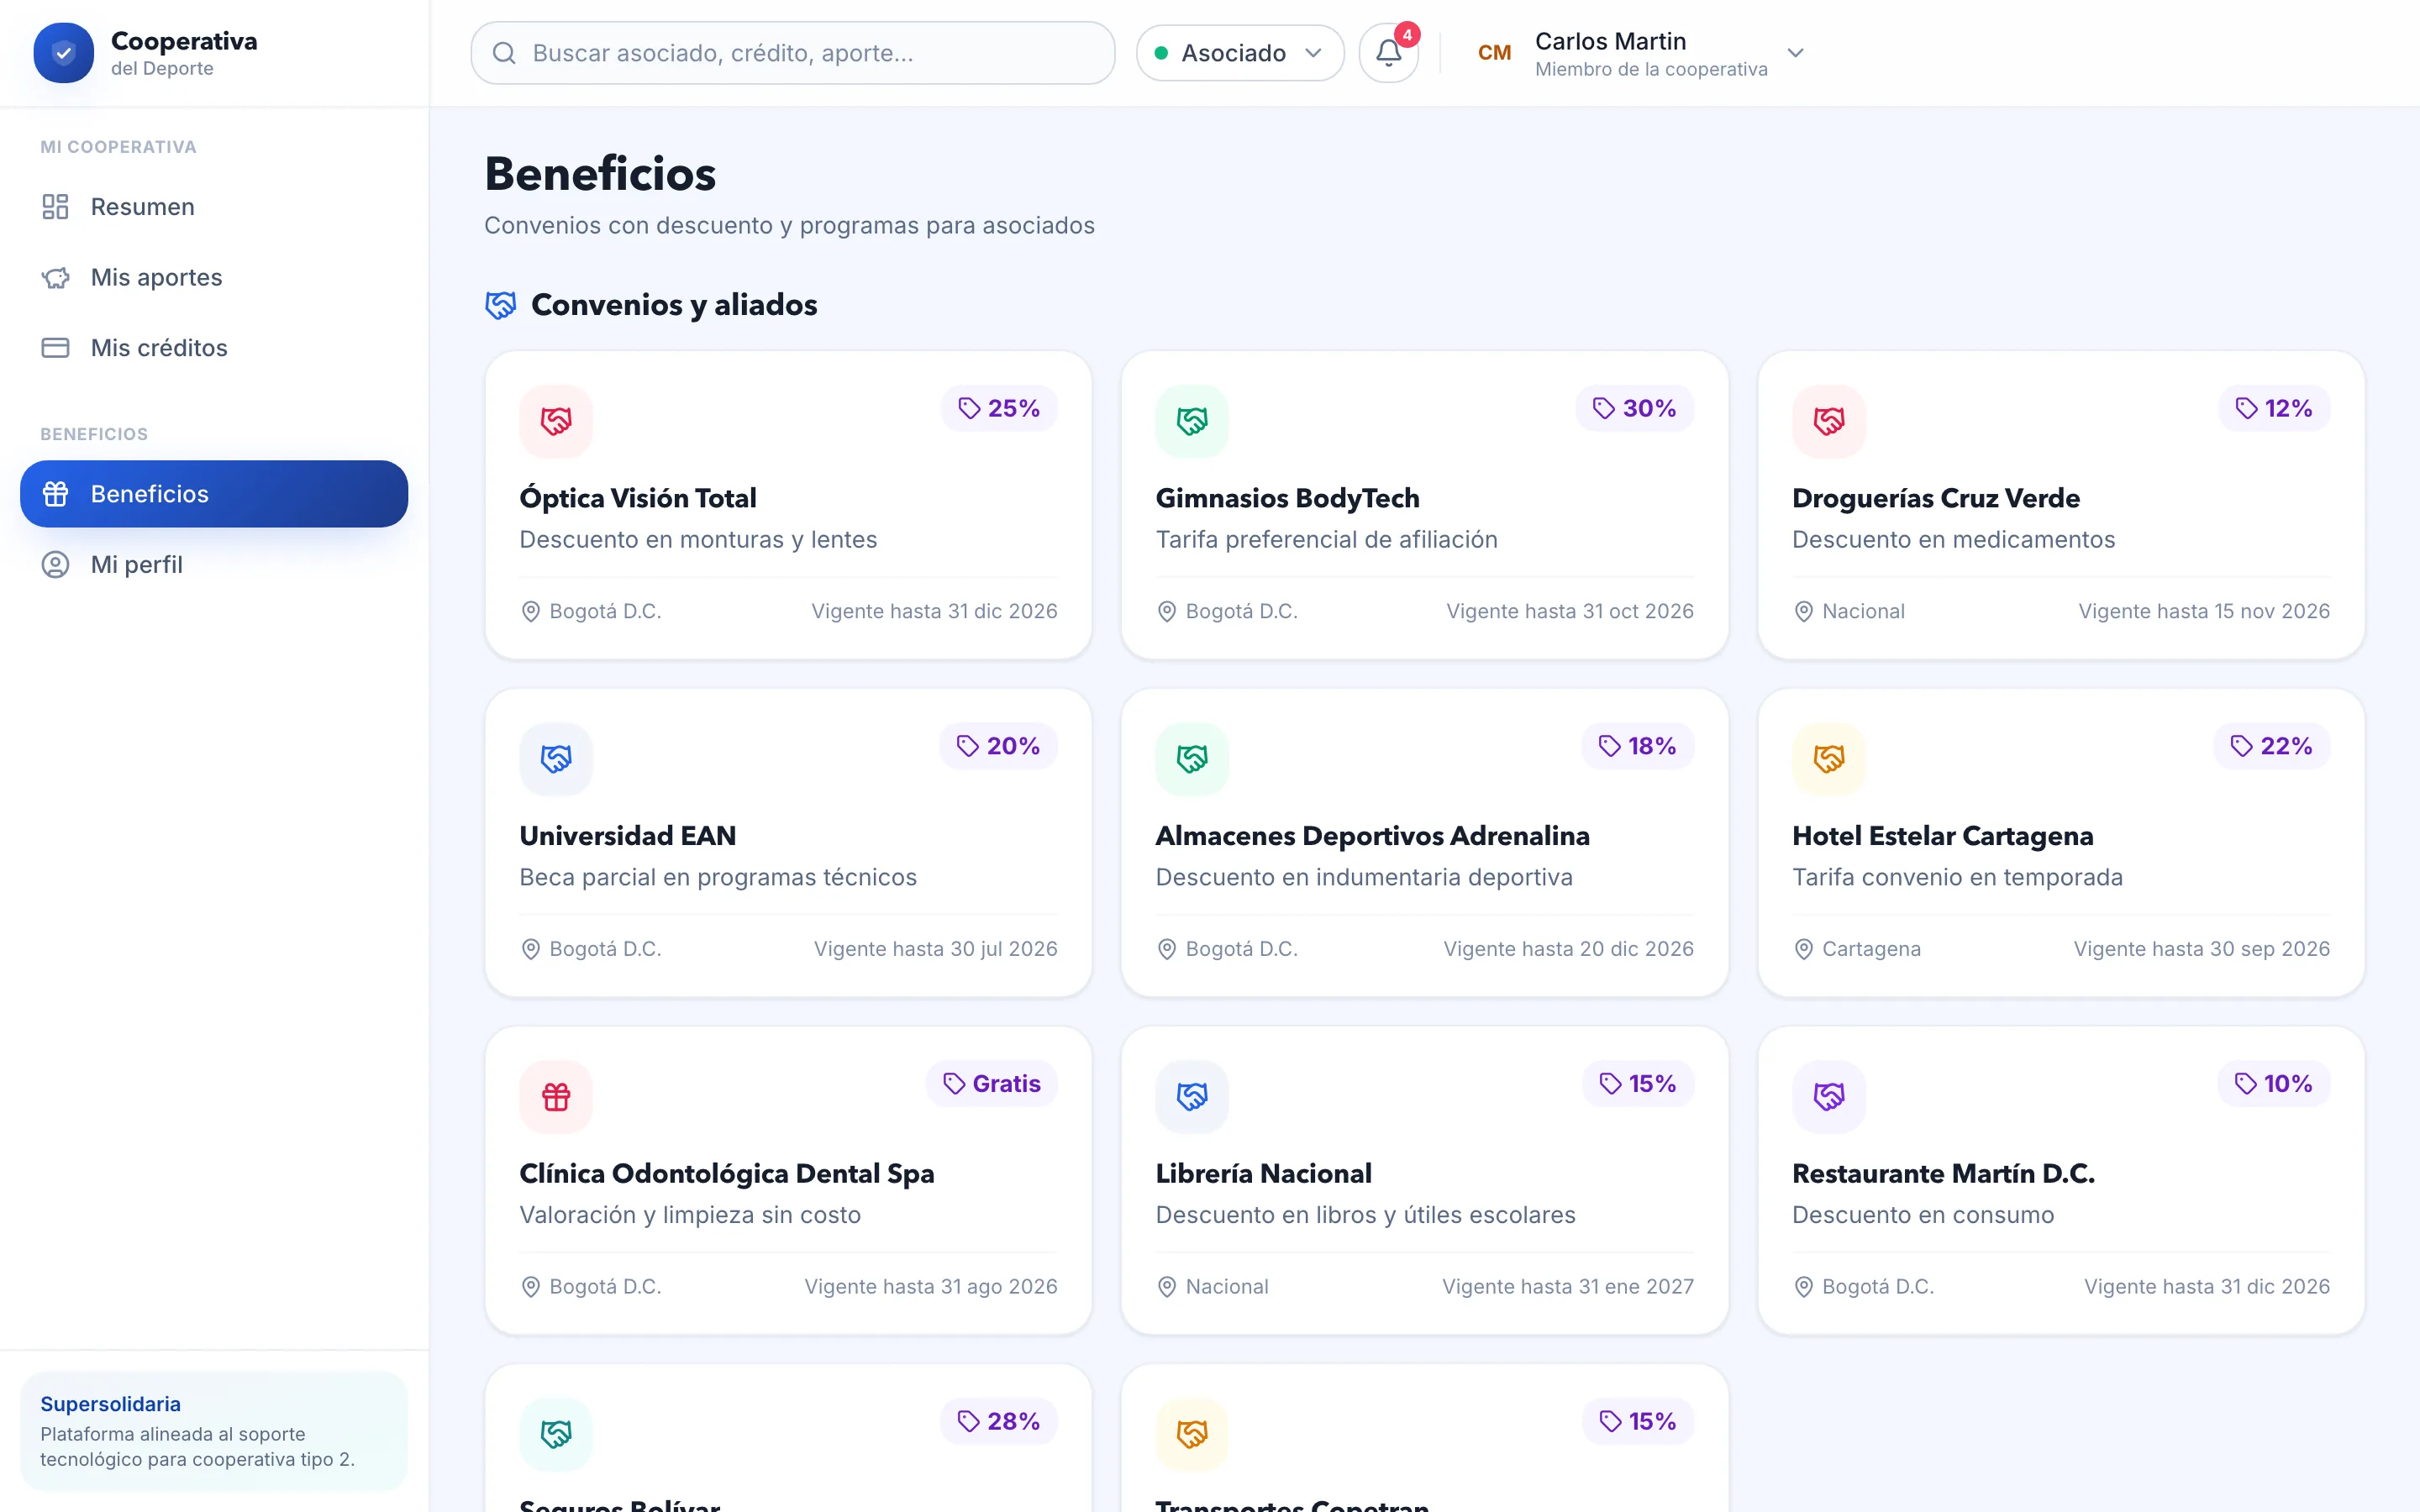Open the Gimnasios BodyTech agreement title

1288,498
